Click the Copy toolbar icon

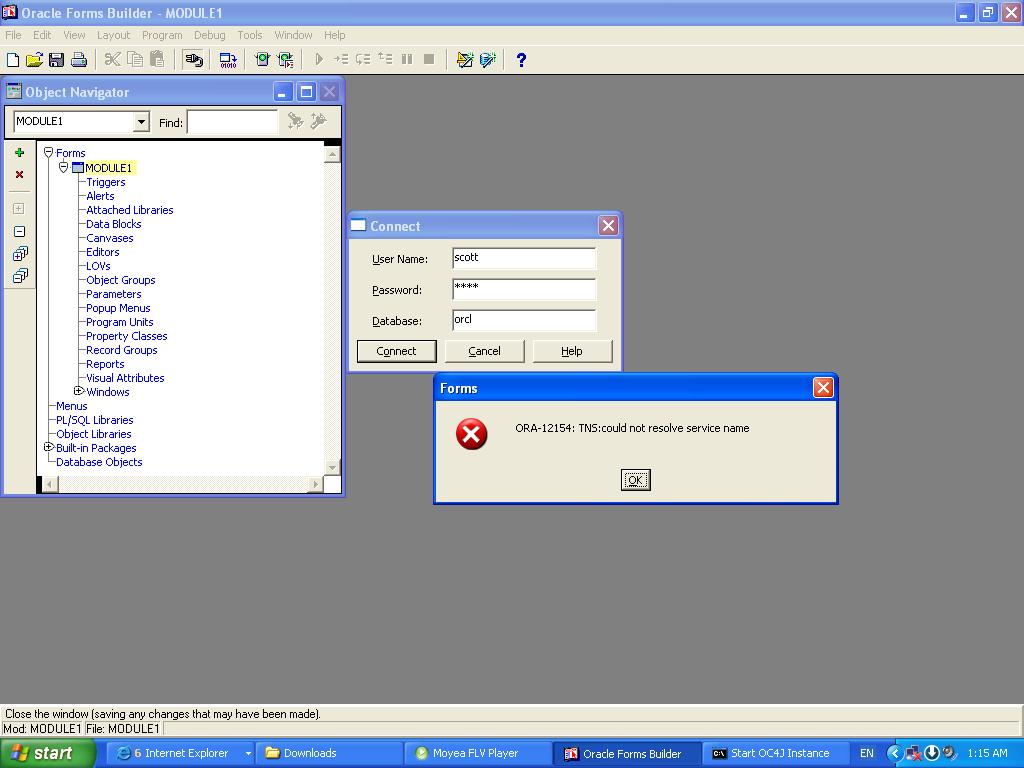point(135,60)
